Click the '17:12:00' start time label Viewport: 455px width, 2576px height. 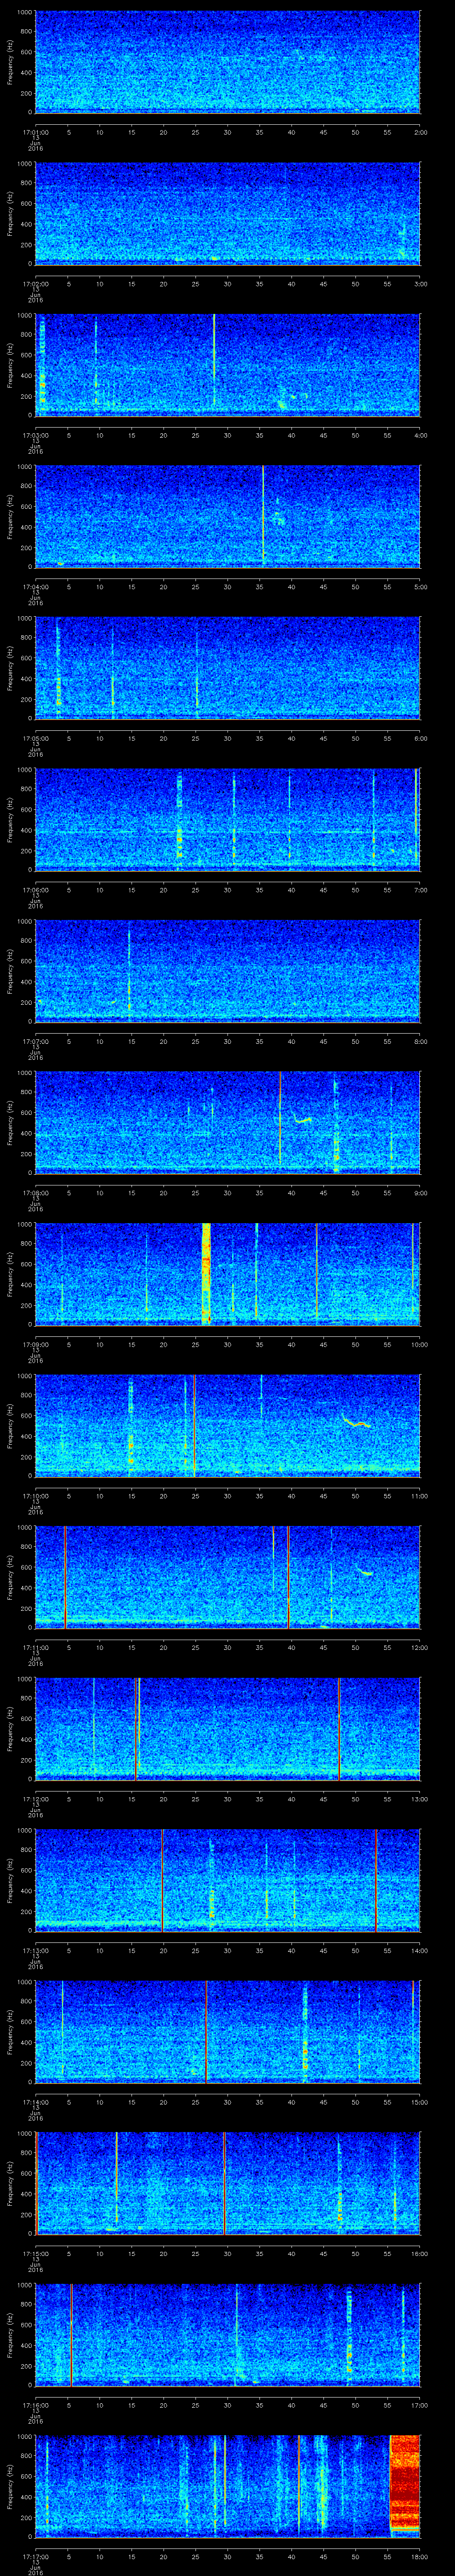pos(35,1798)
